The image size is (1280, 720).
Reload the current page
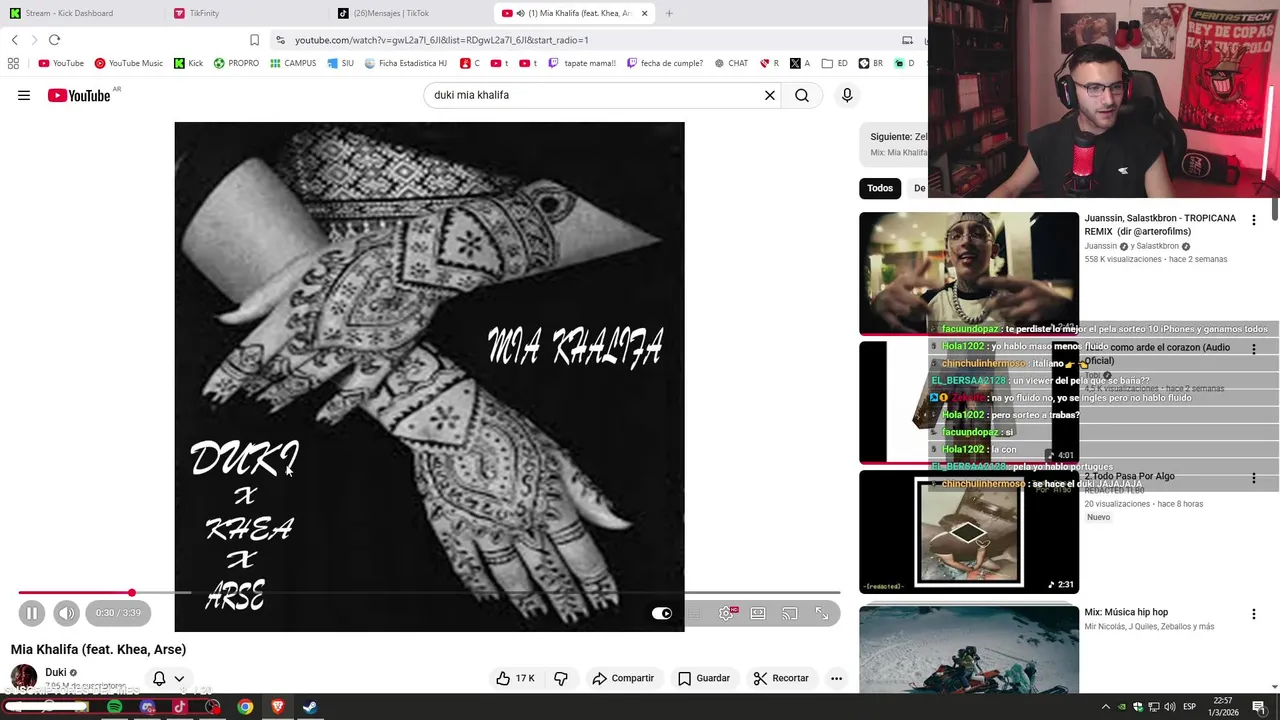pos(54,40)
